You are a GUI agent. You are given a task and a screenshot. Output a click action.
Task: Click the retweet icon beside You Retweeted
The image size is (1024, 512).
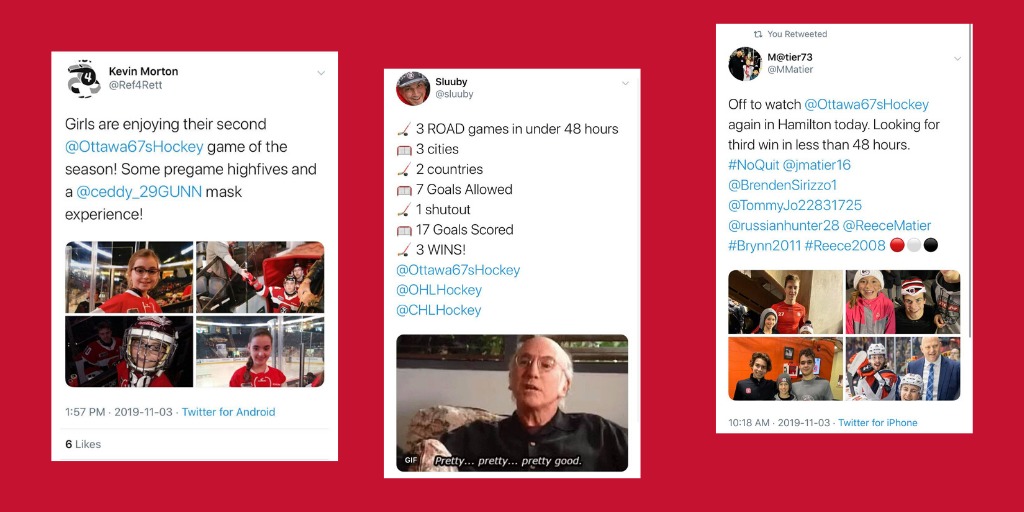758,34
